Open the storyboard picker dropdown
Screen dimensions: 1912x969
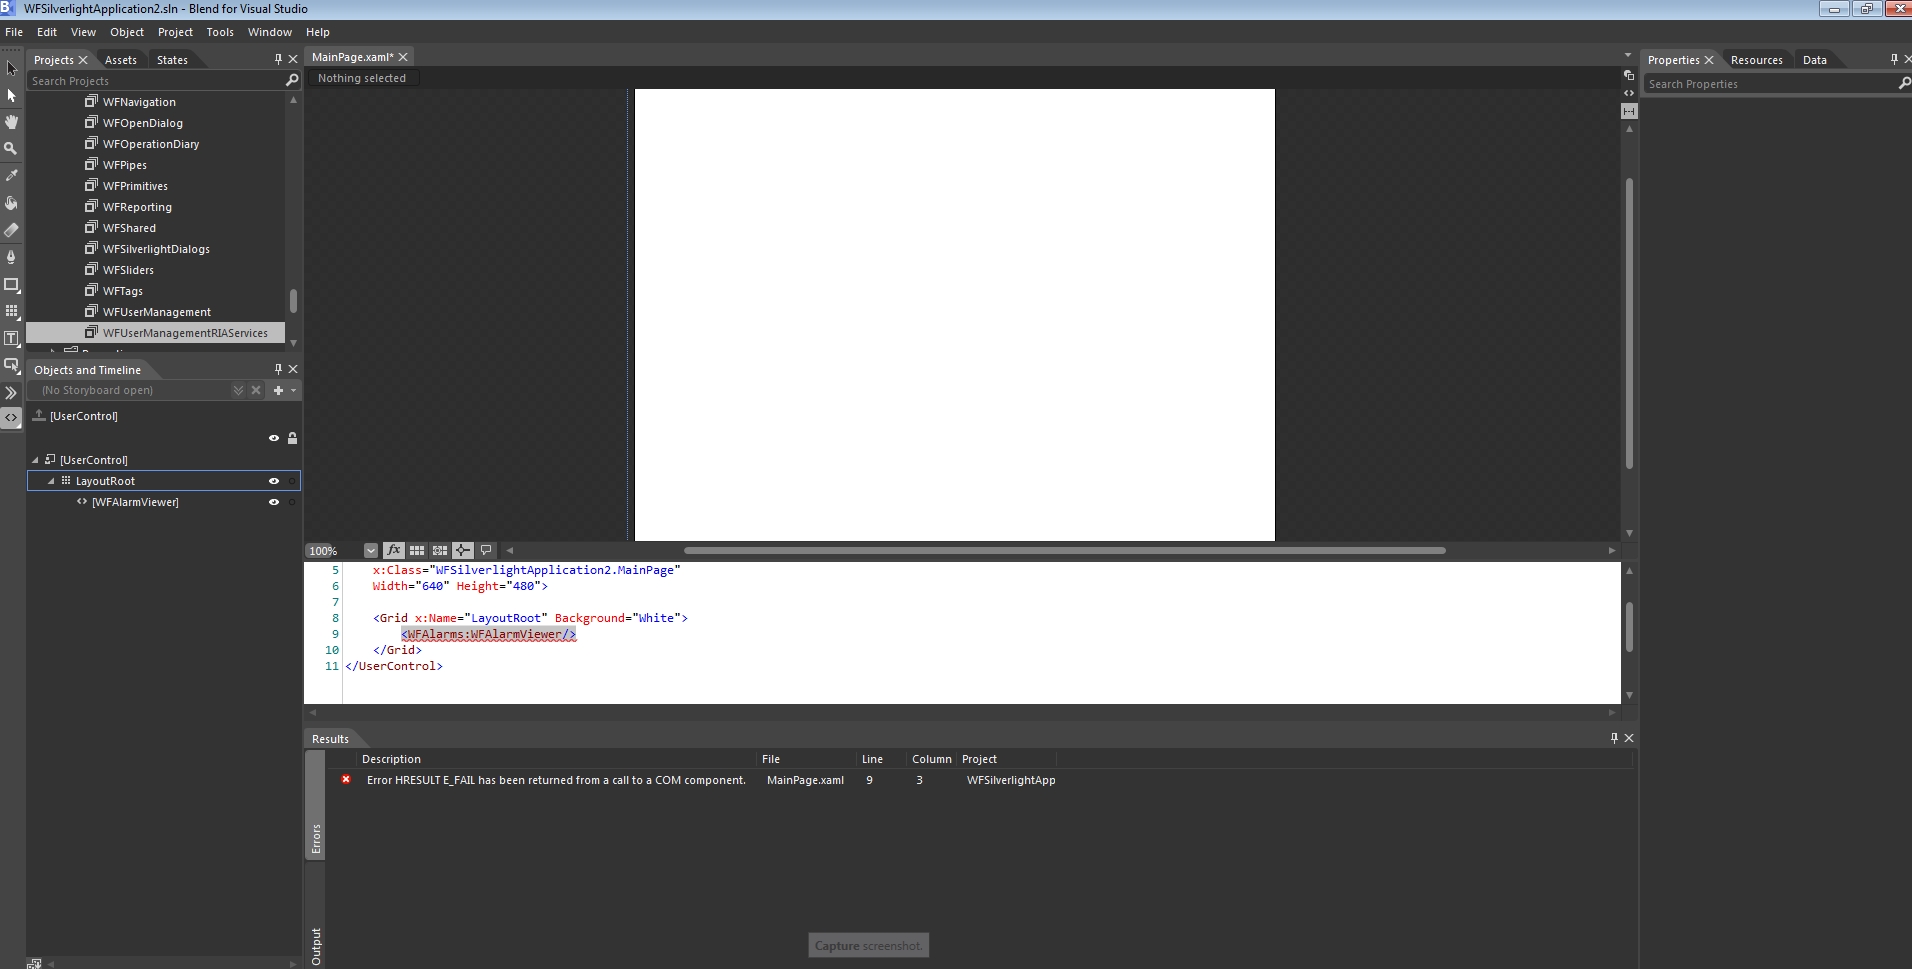click(x=239, y=390)
